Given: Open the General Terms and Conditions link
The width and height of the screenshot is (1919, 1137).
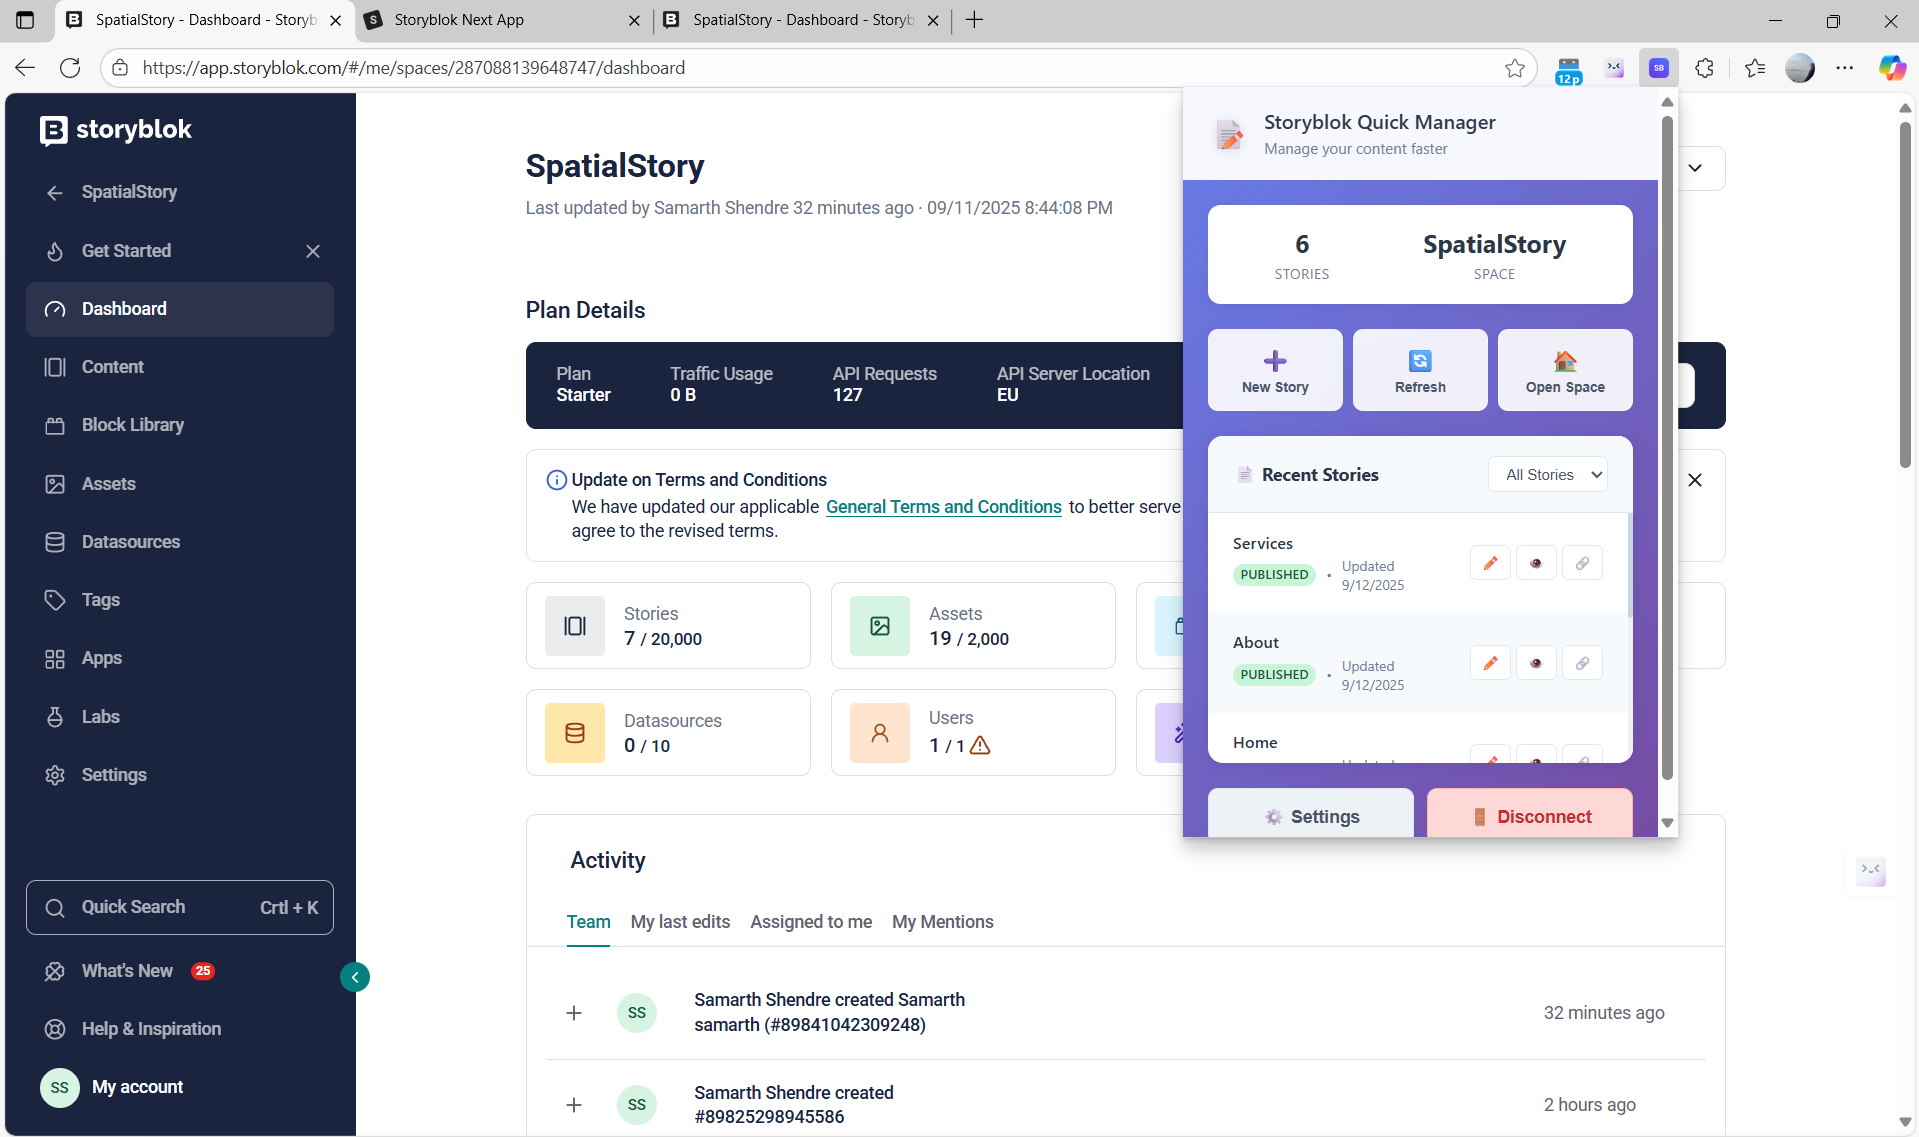Looking at the screenshot, I should (x=944, y=507).
